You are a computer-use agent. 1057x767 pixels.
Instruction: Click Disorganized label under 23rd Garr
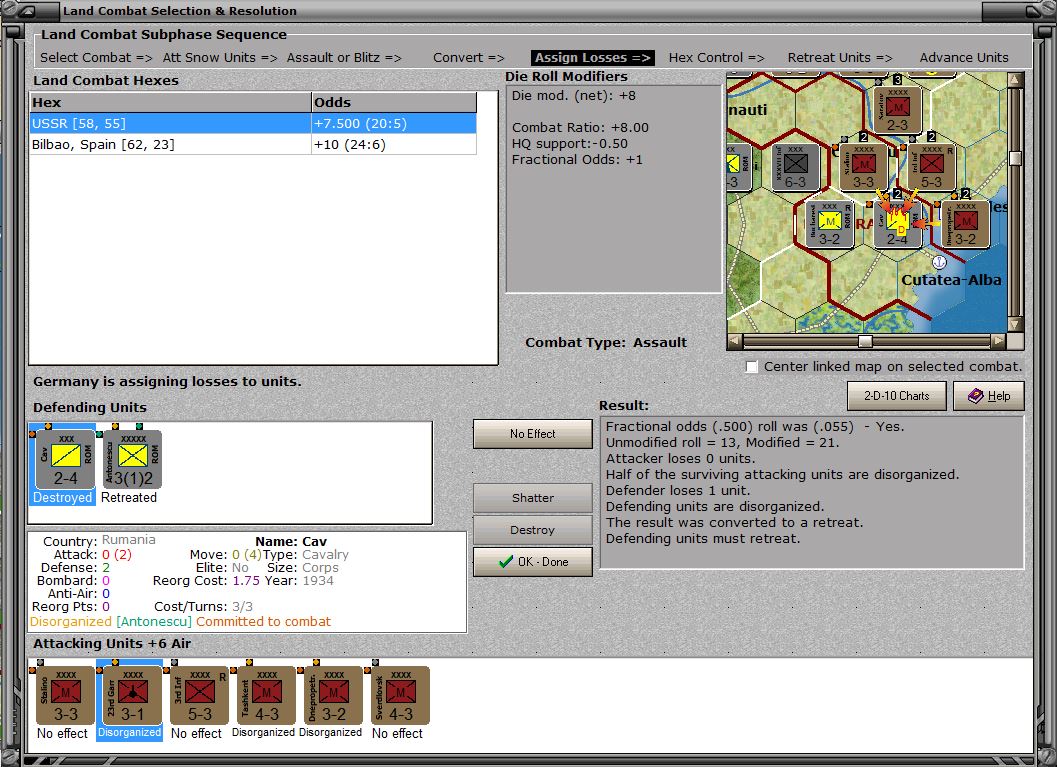(129, 733)
